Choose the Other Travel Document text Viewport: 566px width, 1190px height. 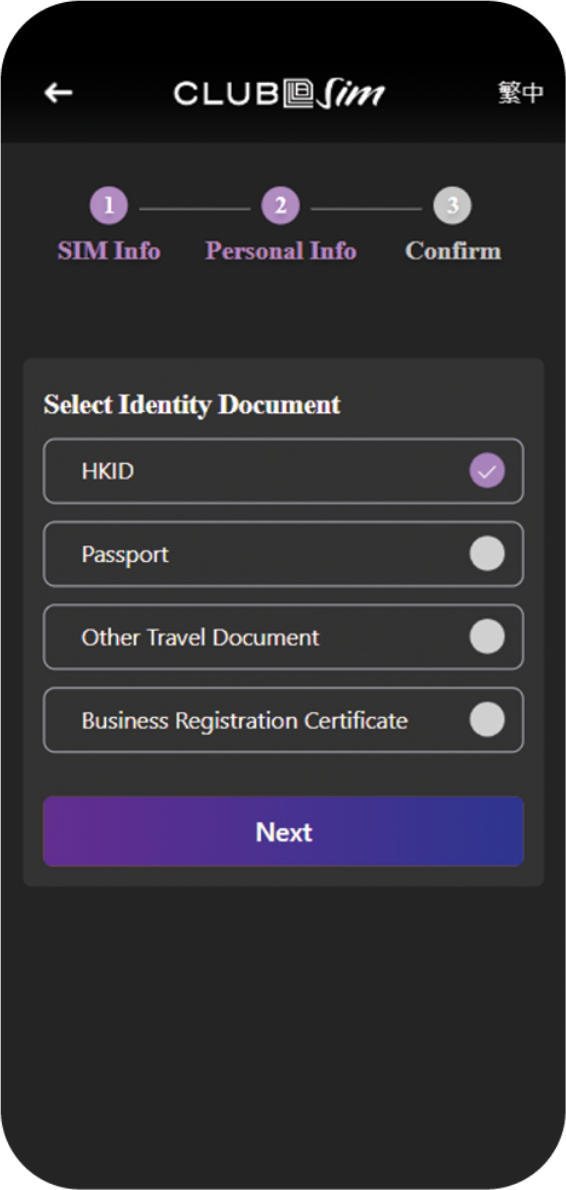(x=200, y=638)
